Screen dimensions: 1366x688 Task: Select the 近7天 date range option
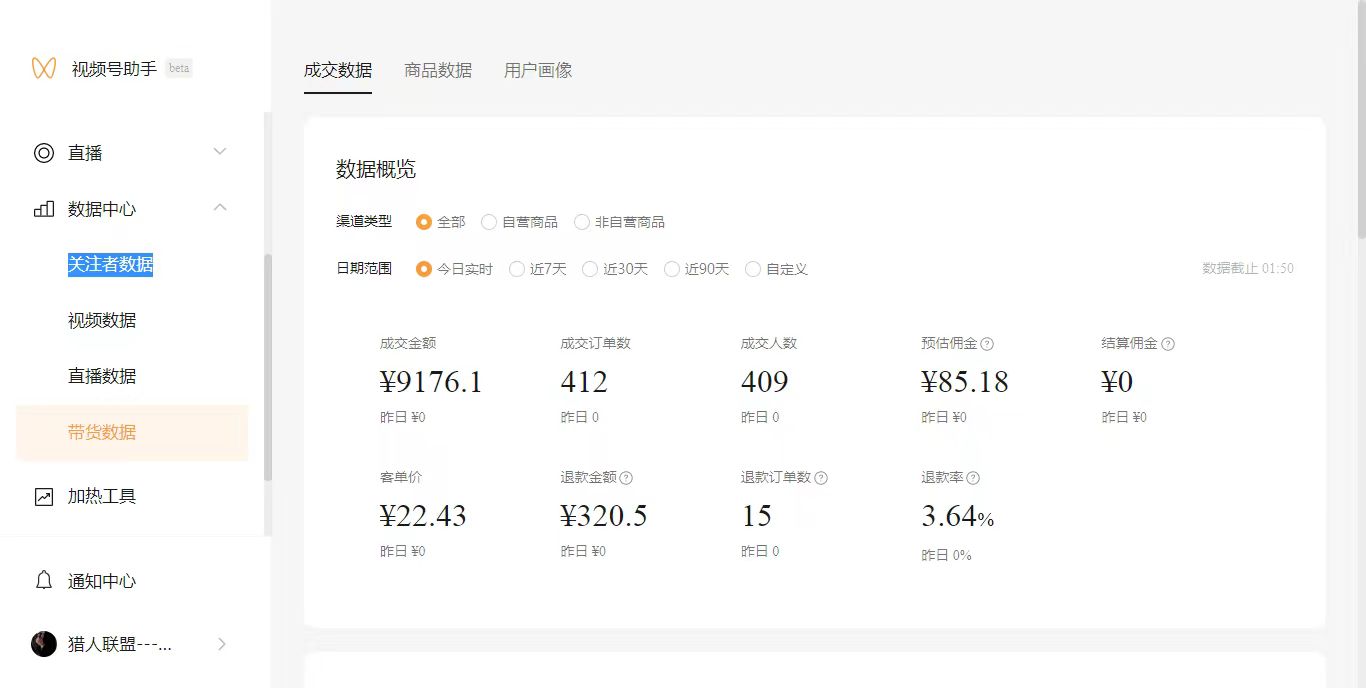517,269
